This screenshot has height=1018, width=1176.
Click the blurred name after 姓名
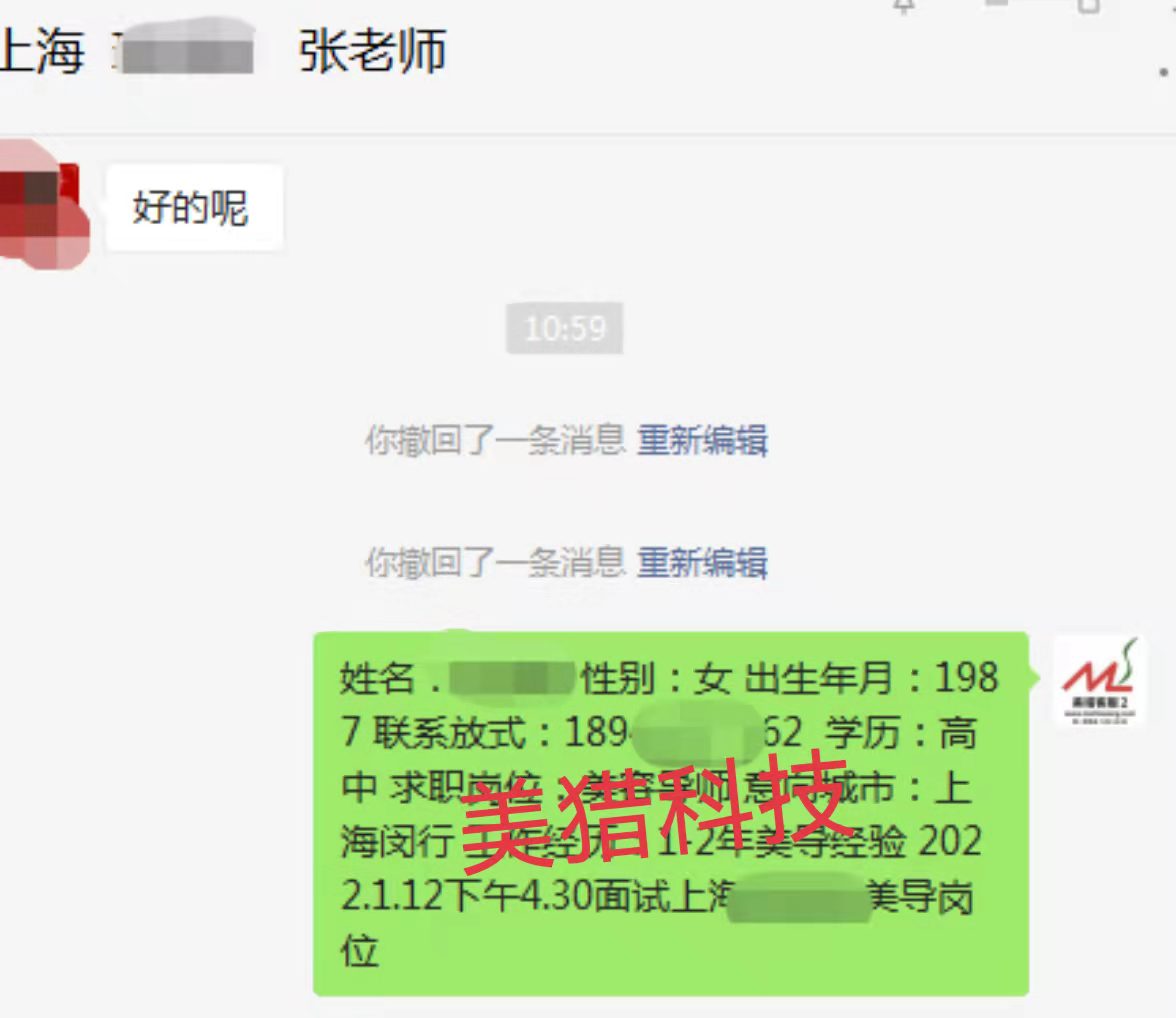[x=511, y=678]
